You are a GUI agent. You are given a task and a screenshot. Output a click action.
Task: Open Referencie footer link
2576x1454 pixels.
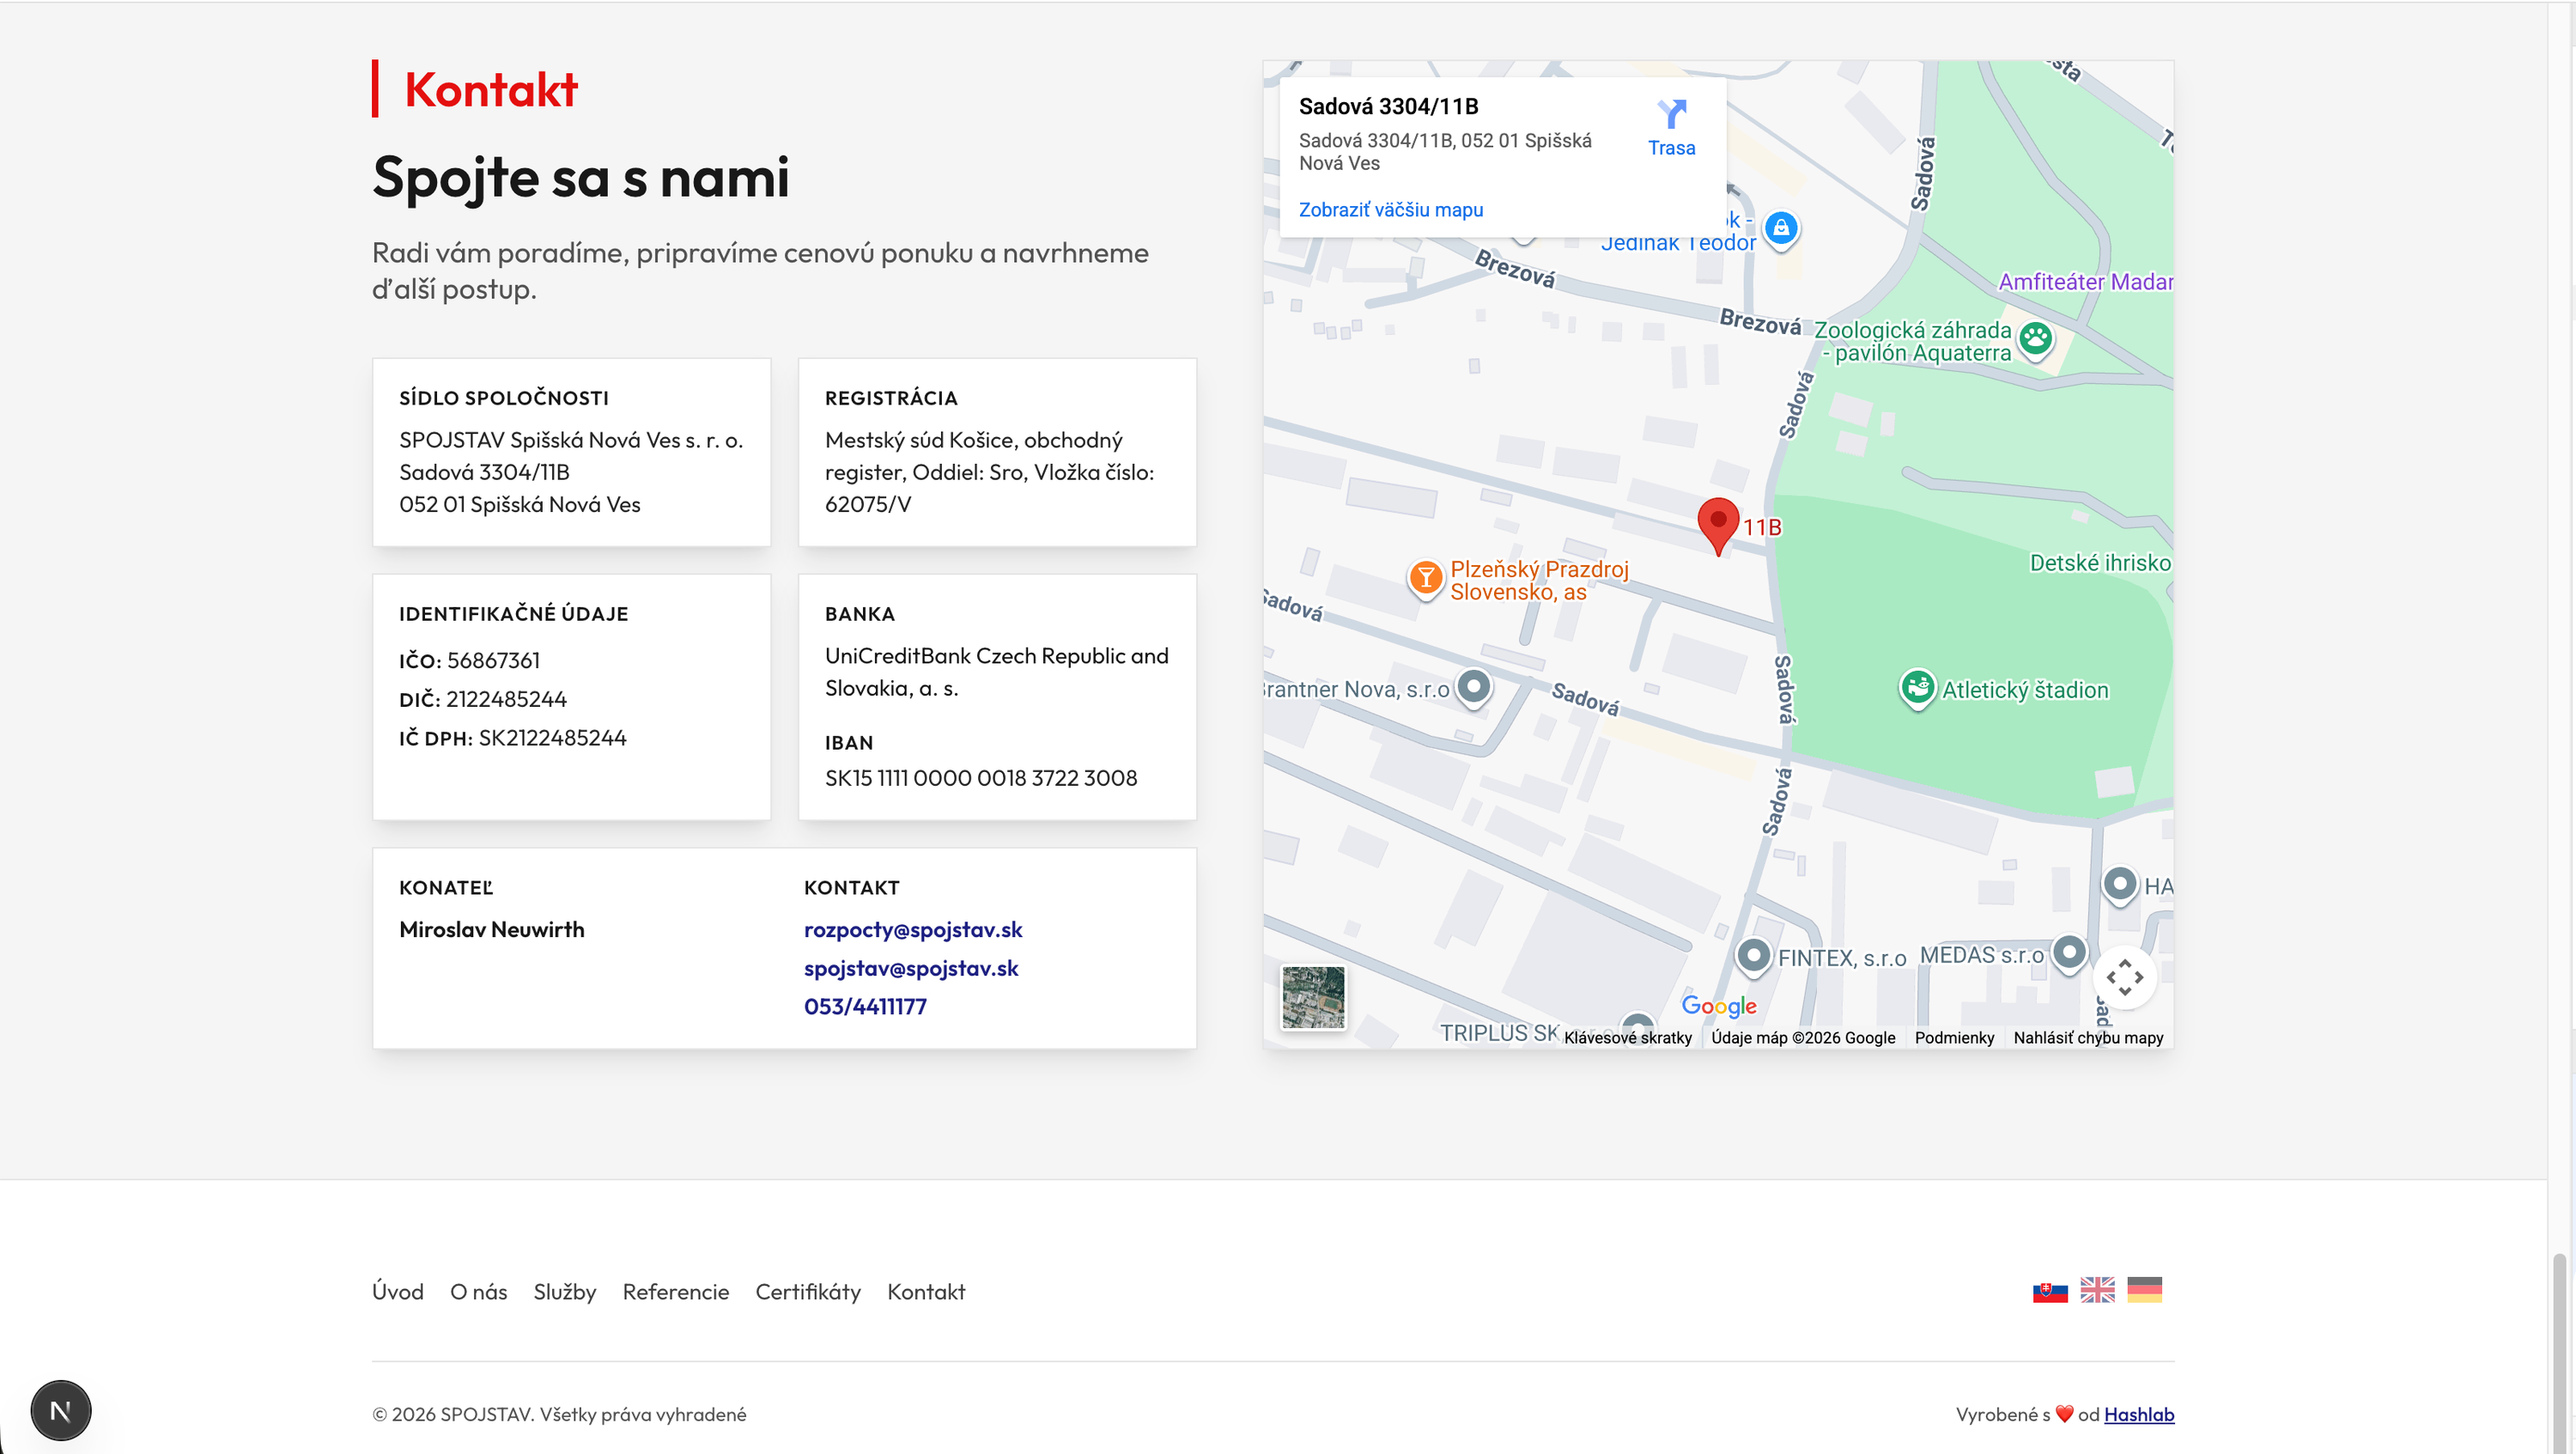[675, 1291]
